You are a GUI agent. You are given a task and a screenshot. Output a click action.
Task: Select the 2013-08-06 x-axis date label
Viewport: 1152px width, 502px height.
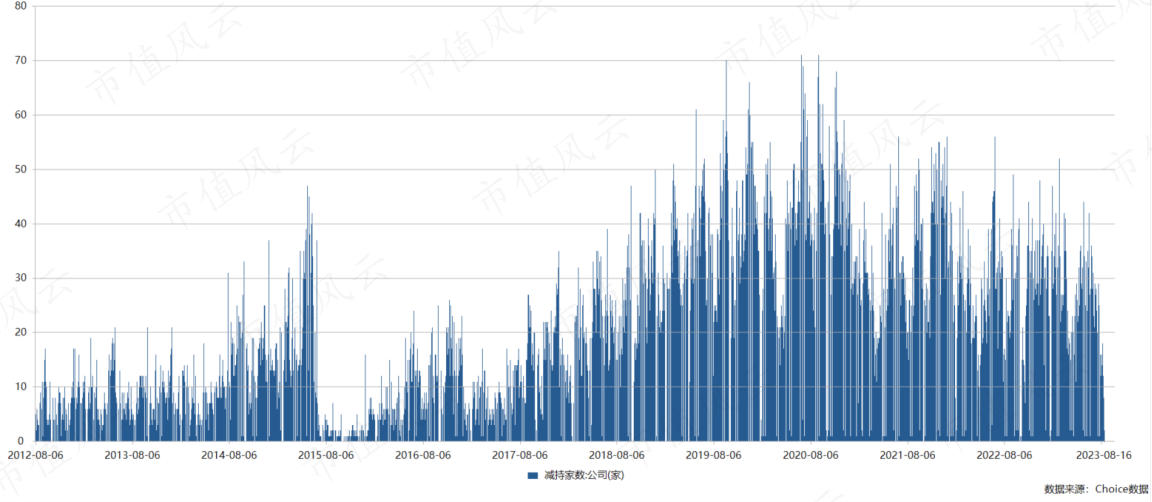click(132, 455)
